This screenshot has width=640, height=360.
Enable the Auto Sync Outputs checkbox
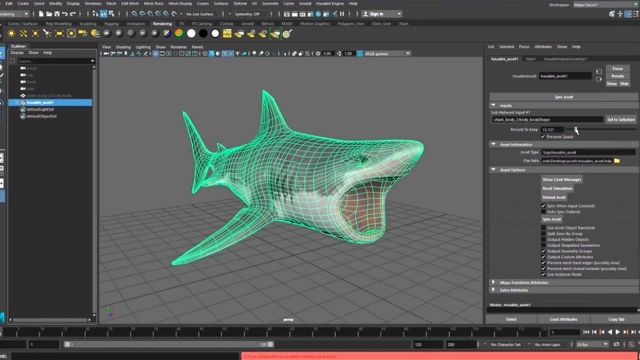tap(543, 212)
